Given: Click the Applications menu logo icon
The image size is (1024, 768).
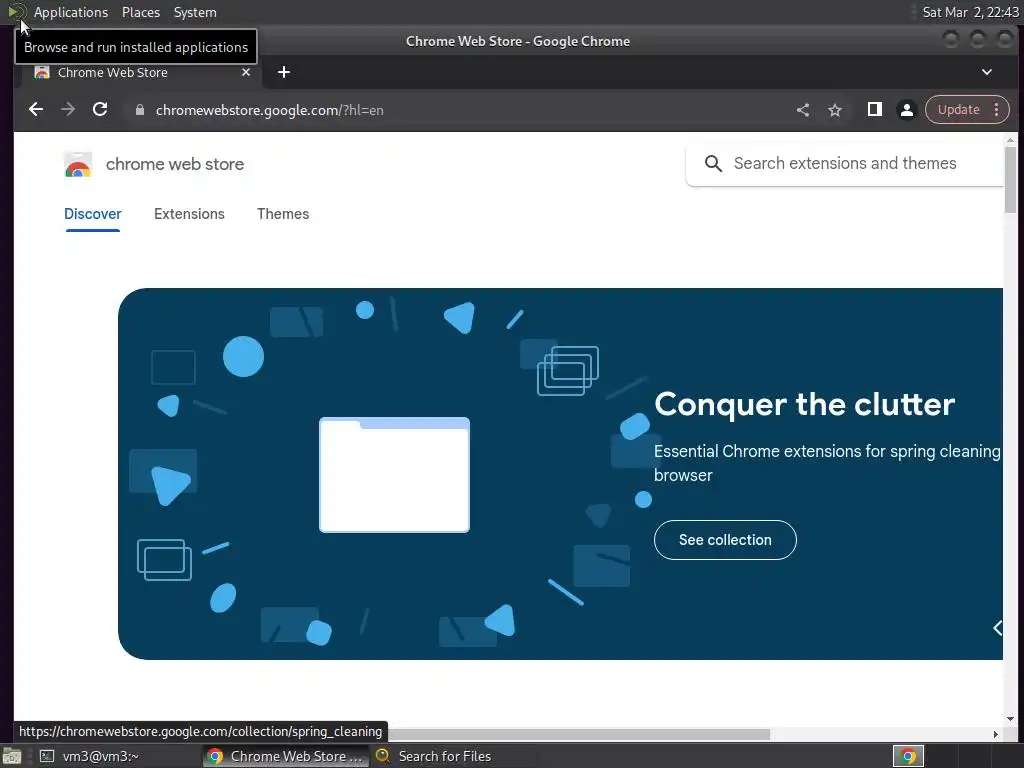Looking at the screenshot, I should pyautogui.click(x=16, y=12).
